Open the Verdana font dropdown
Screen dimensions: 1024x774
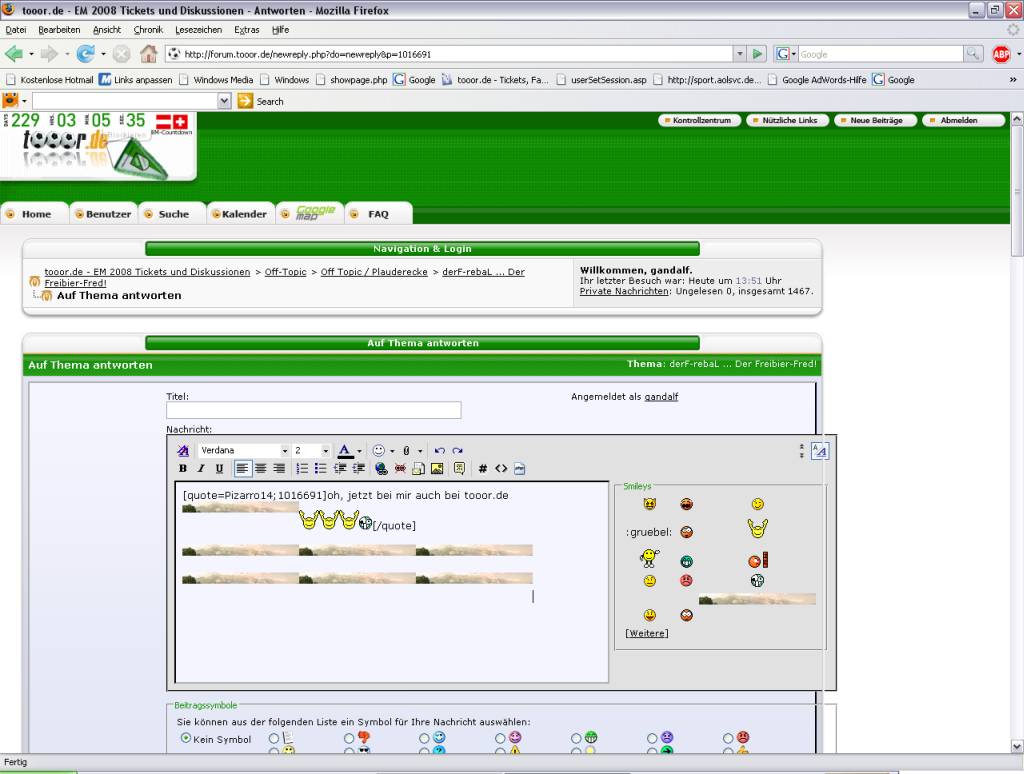tap(284, 451)
